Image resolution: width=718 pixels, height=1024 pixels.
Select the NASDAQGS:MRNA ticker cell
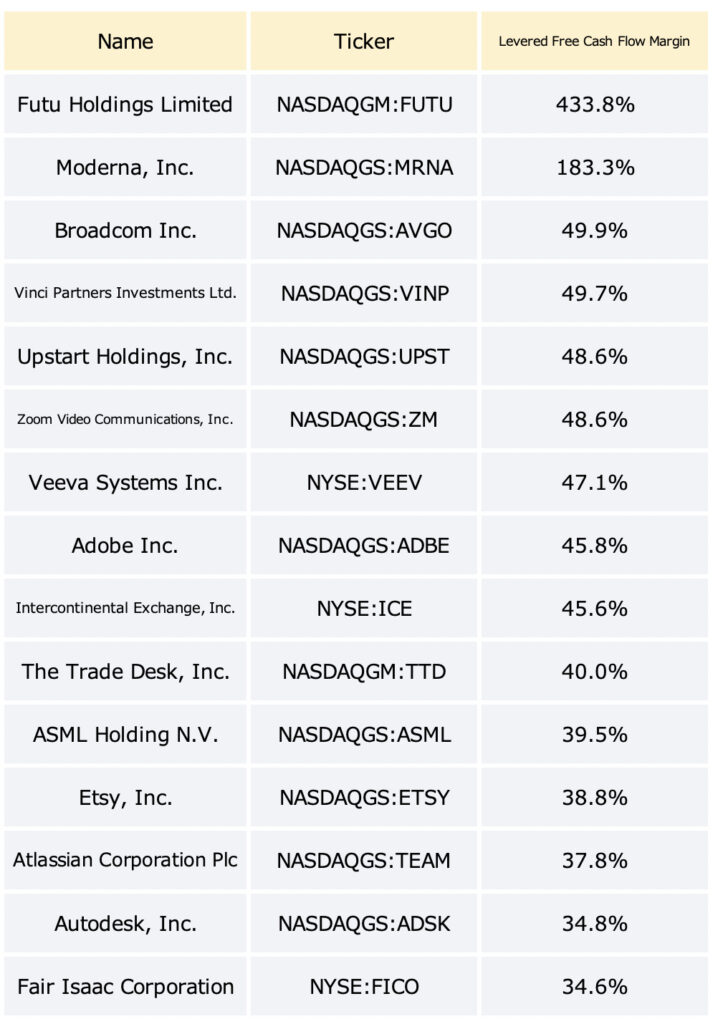pos(364,167)
